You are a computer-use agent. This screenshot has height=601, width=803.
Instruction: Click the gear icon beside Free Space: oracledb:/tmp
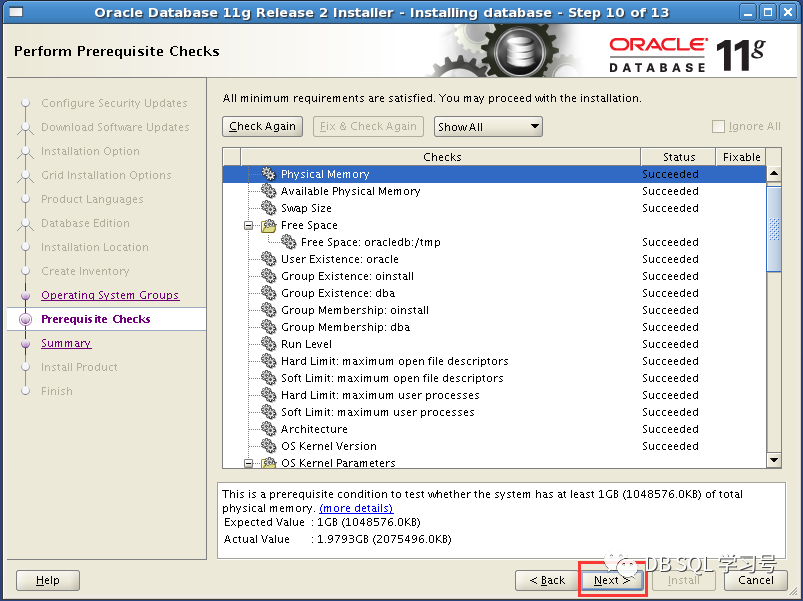pyautogui.click(x=288, y=242)
